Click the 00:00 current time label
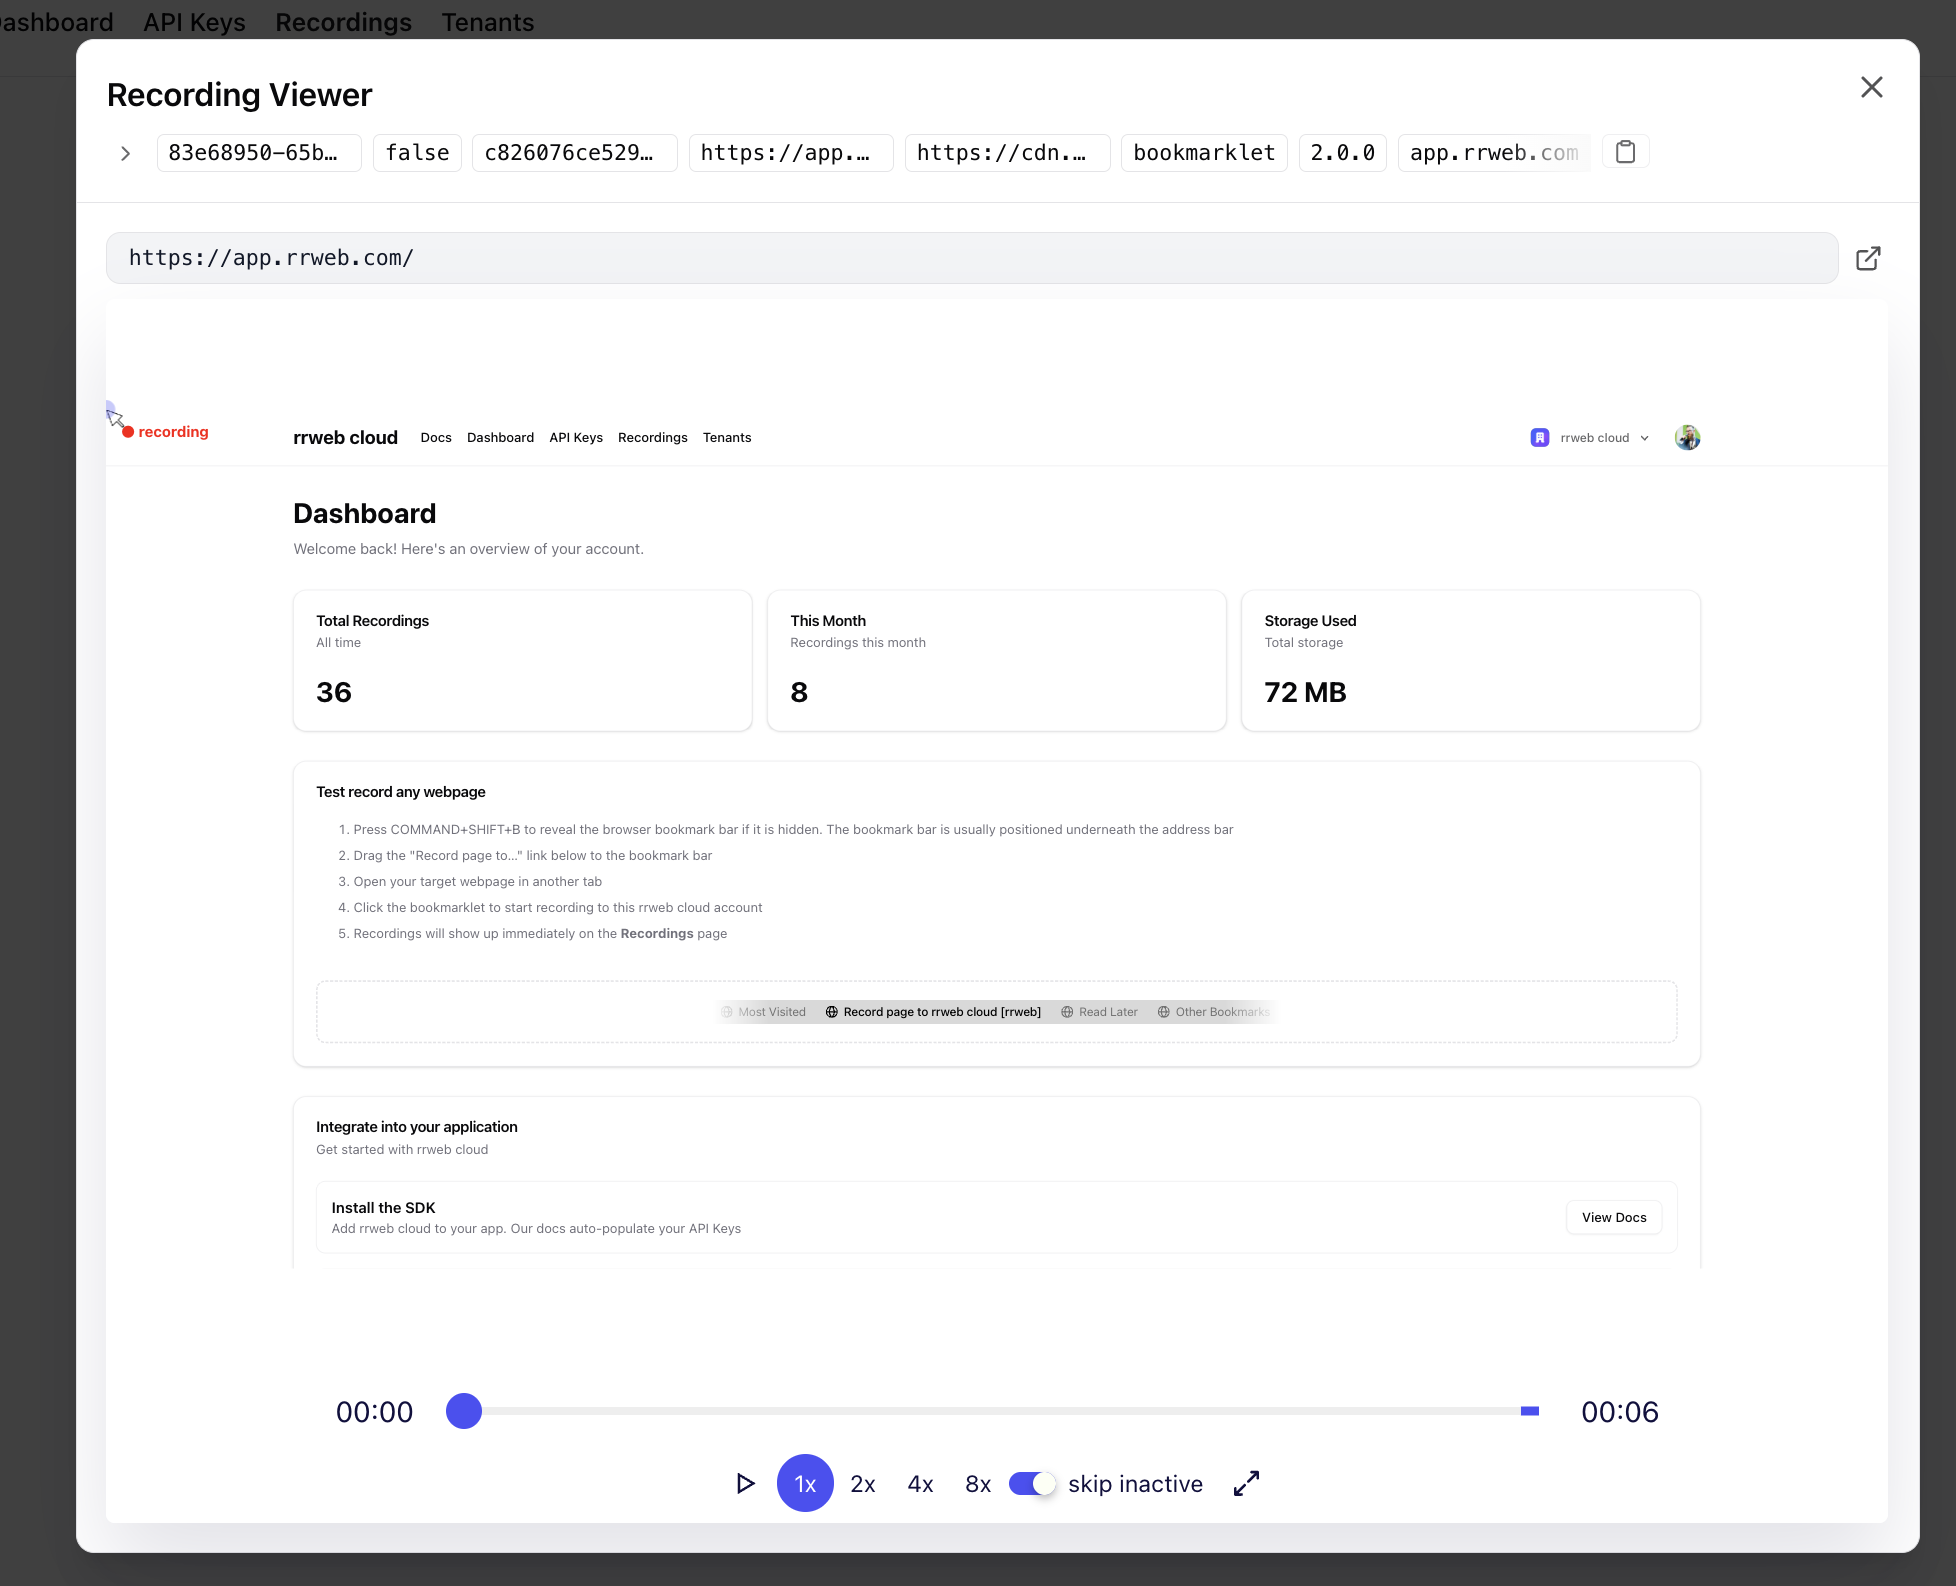Viewport: 1956px width, 1586px height. [x=374, y=1412]
